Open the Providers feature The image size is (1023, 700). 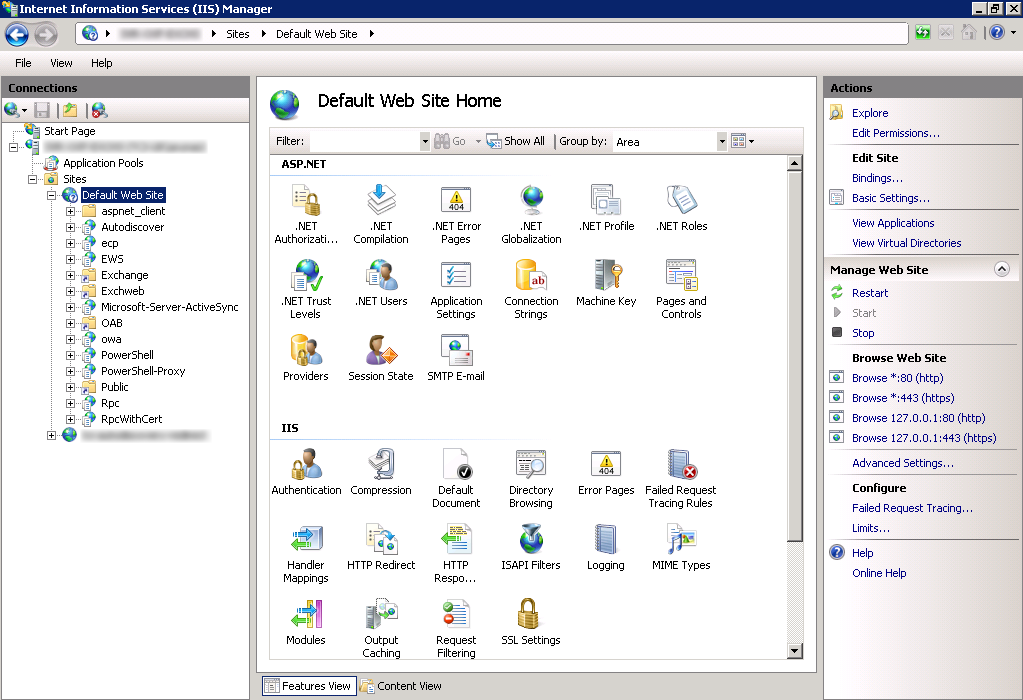coord(305,359)
